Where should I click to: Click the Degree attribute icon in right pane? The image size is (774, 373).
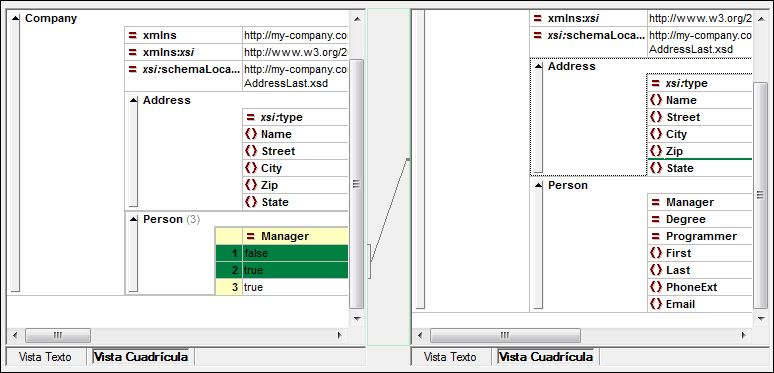[656, 219]
